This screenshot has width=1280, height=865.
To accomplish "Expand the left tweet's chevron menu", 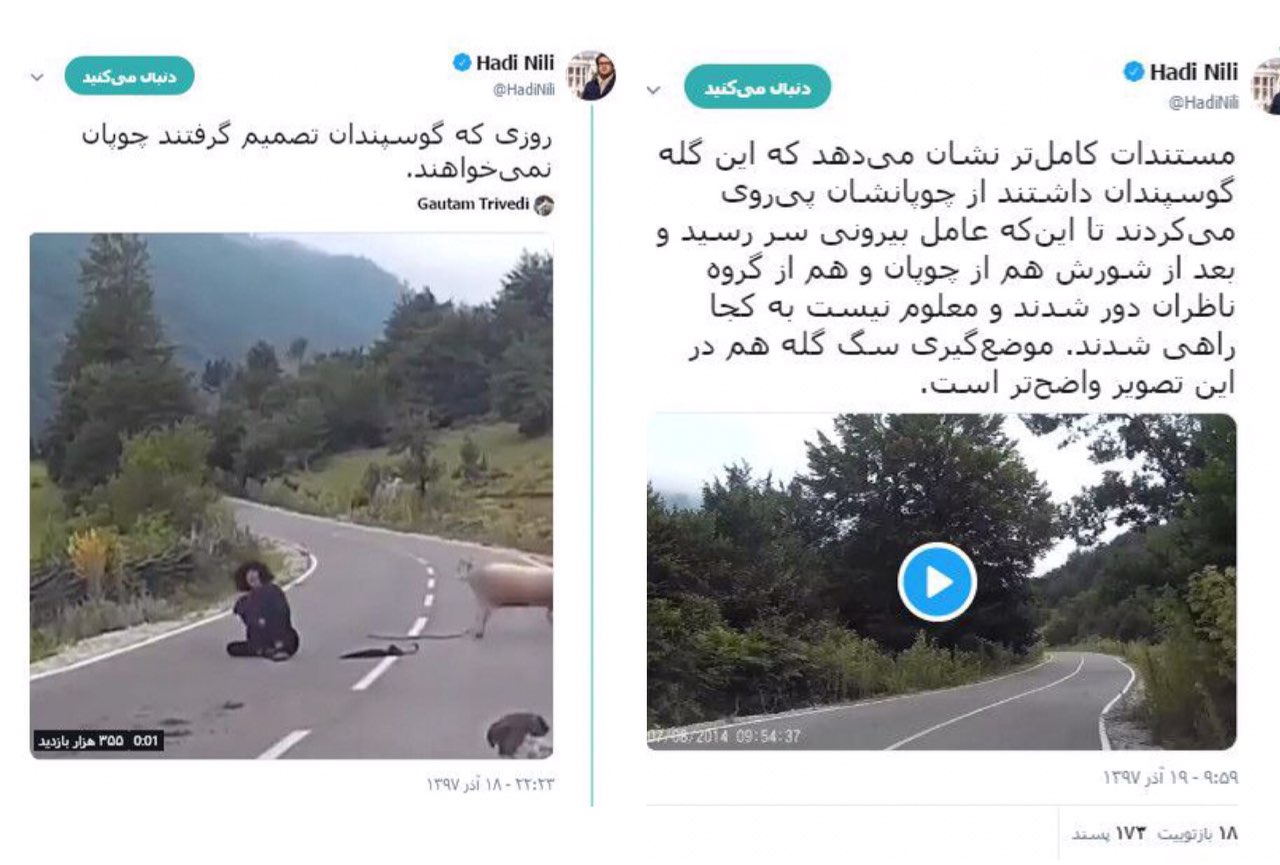I will click(37, 77).
